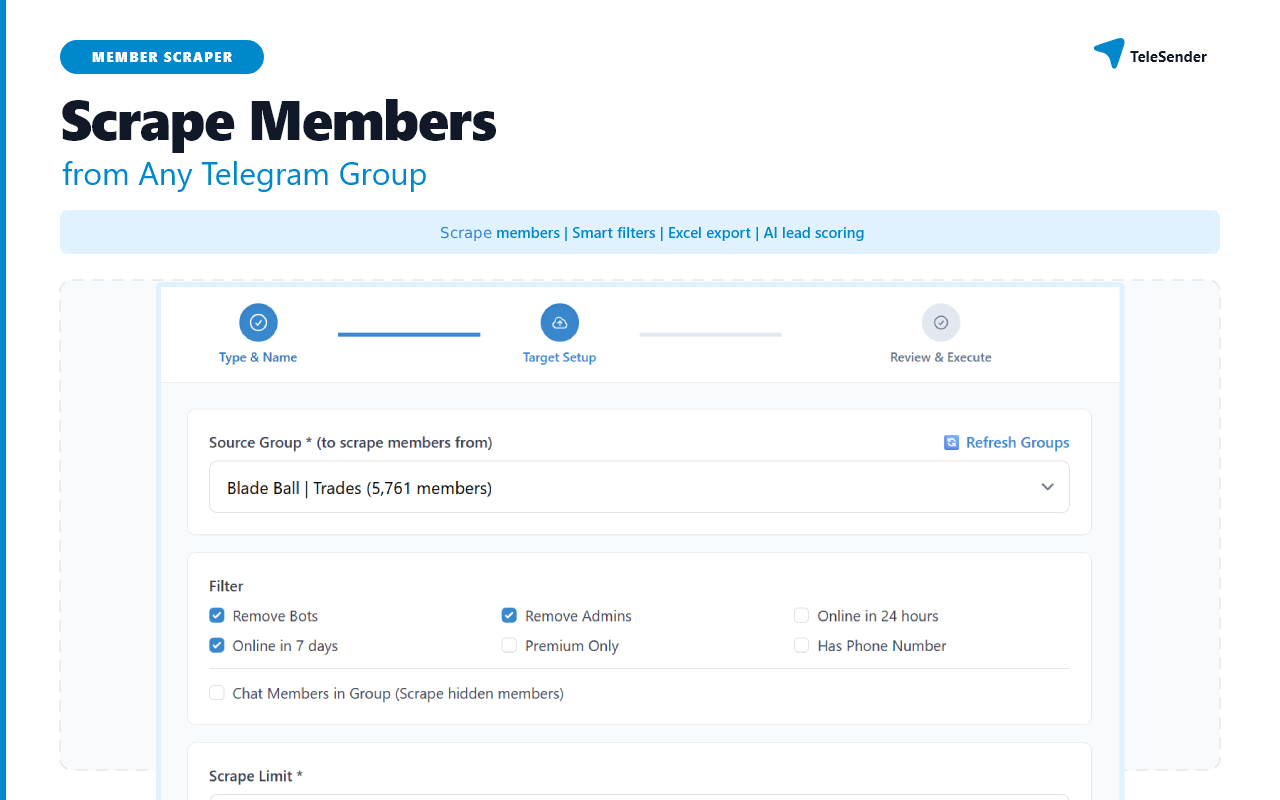Click the Source Group field label
This screenshot has height=800, width=1280.
[350, 442]
